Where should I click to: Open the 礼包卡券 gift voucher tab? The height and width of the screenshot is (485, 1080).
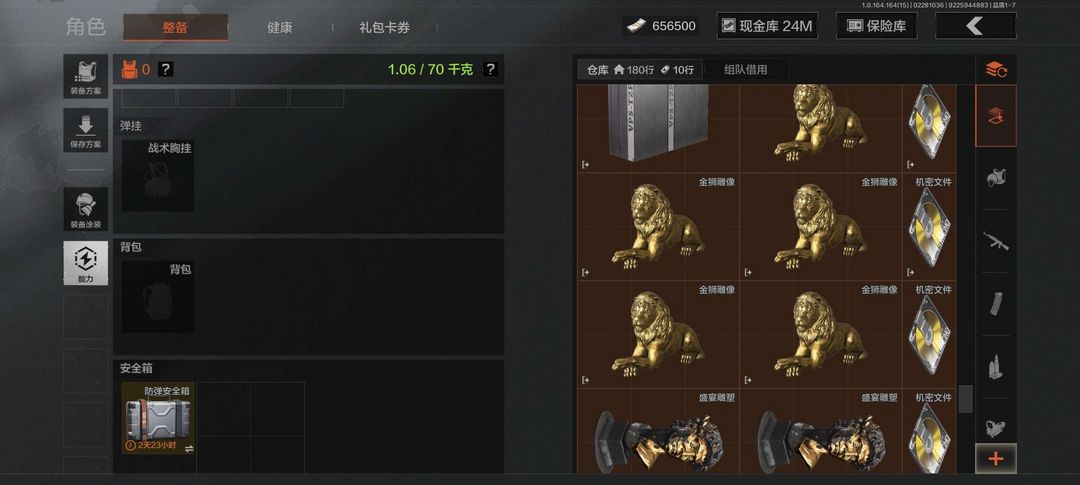pos(384,28)
